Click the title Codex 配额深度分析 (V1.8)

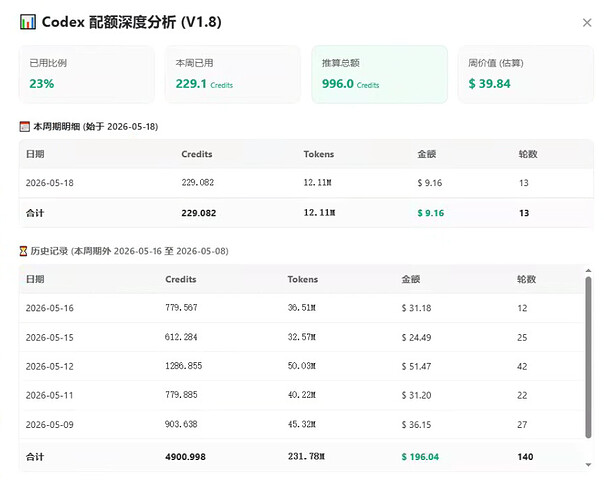tap(131, 22)
